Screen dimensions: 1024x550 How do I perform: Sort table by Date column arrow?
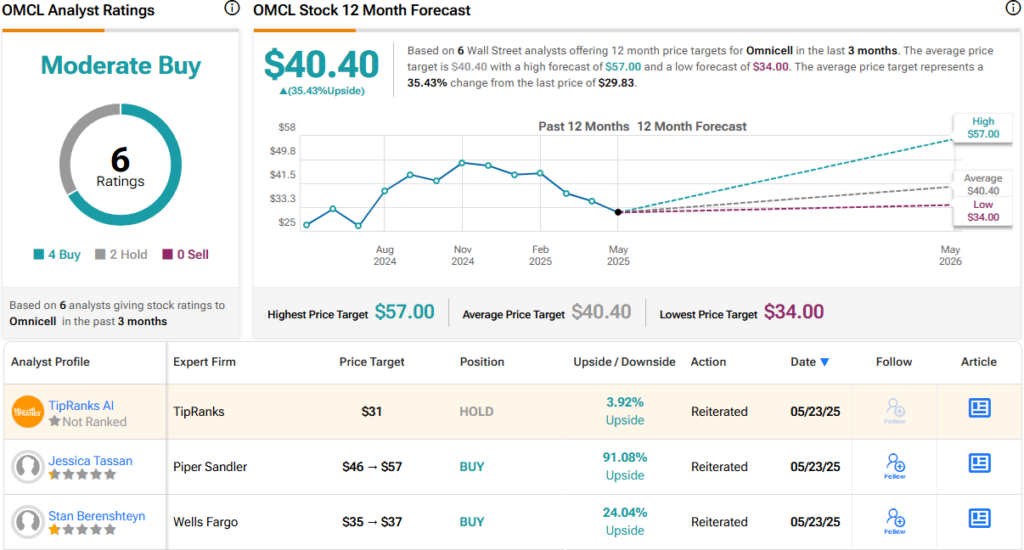(x=825, y=362)
